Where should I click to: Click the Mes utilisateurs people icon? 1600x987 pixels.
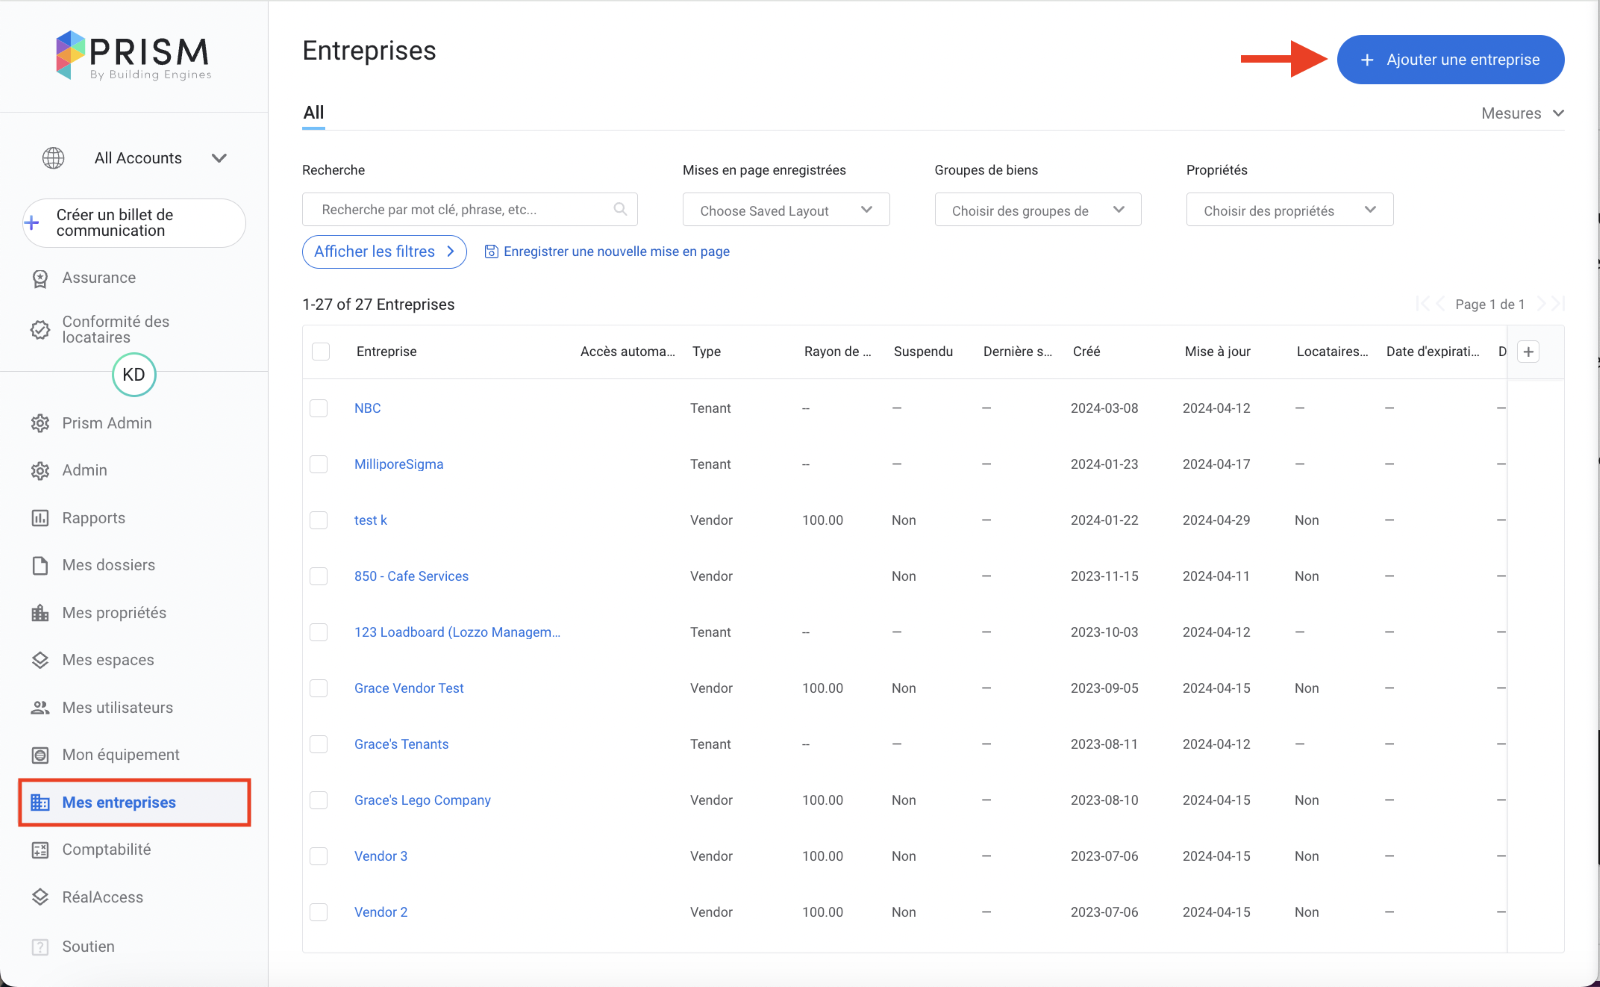click(x=40, y=708)
